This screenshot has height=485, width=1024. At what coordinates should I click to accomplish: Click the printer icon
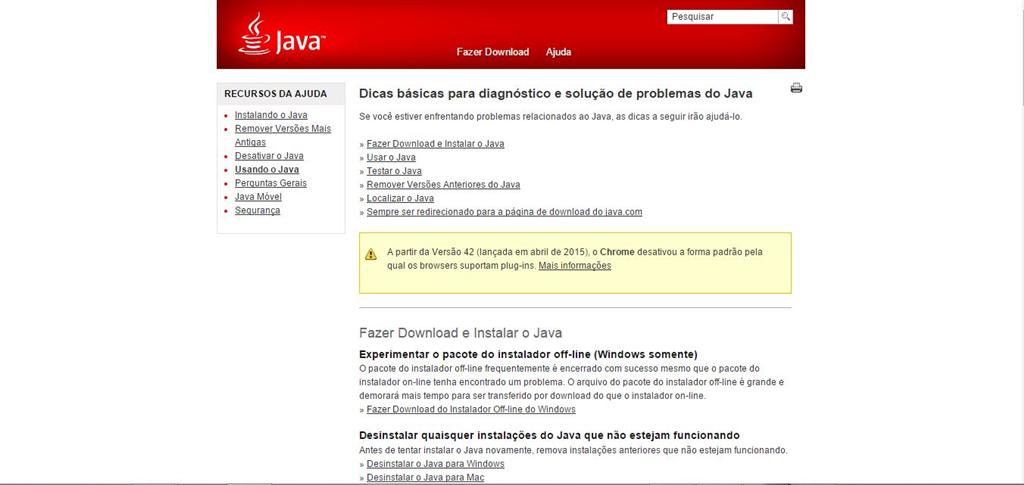(796, 88)
